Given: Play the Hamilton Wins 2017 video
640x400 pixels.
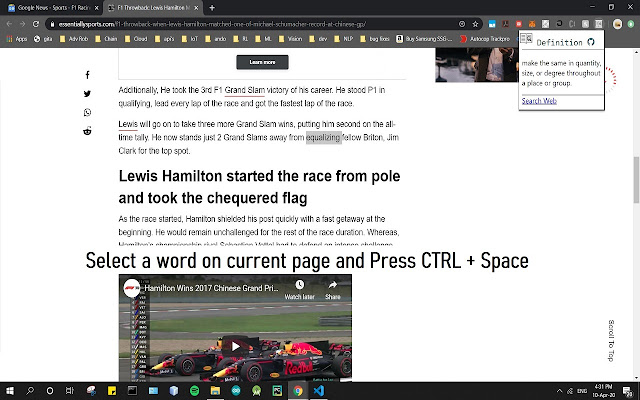Looking at the screenshot, I should pyautogui.click(x=235, y=347).
